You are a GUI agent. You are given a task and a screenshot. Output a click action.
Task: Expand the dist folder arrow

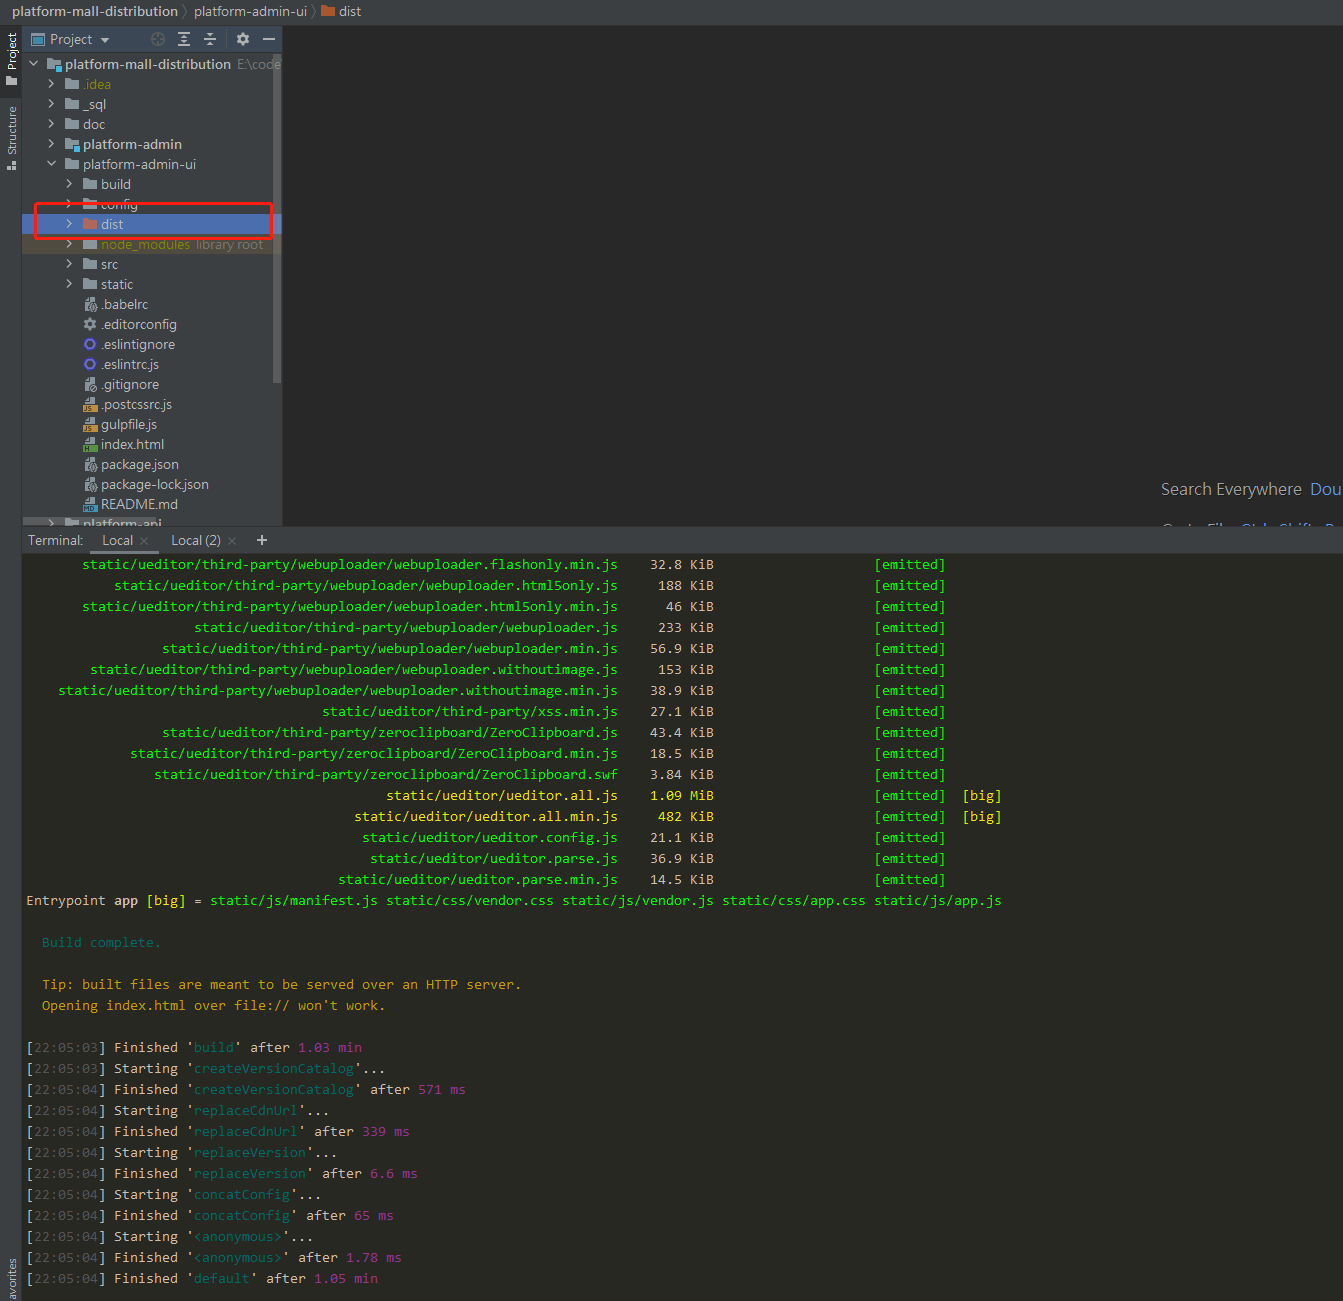tap(70, 224)
